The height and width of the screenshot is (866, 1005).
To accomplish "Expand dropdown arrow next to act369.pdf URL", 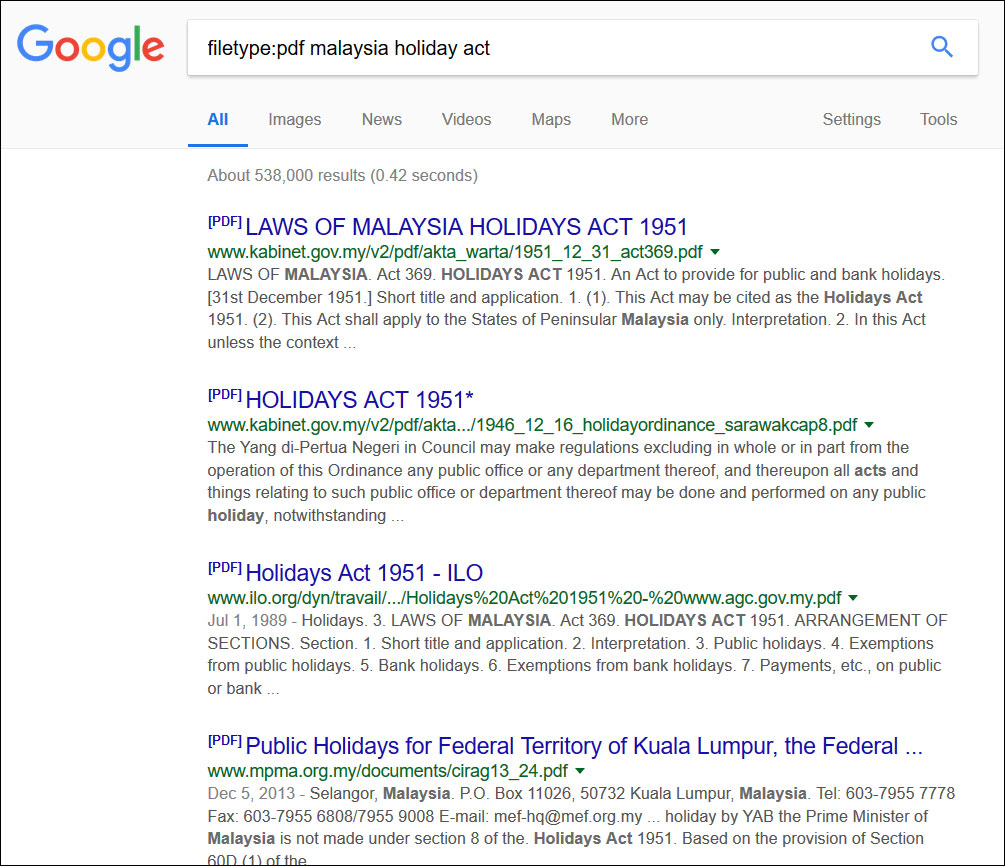I will 715,252.
